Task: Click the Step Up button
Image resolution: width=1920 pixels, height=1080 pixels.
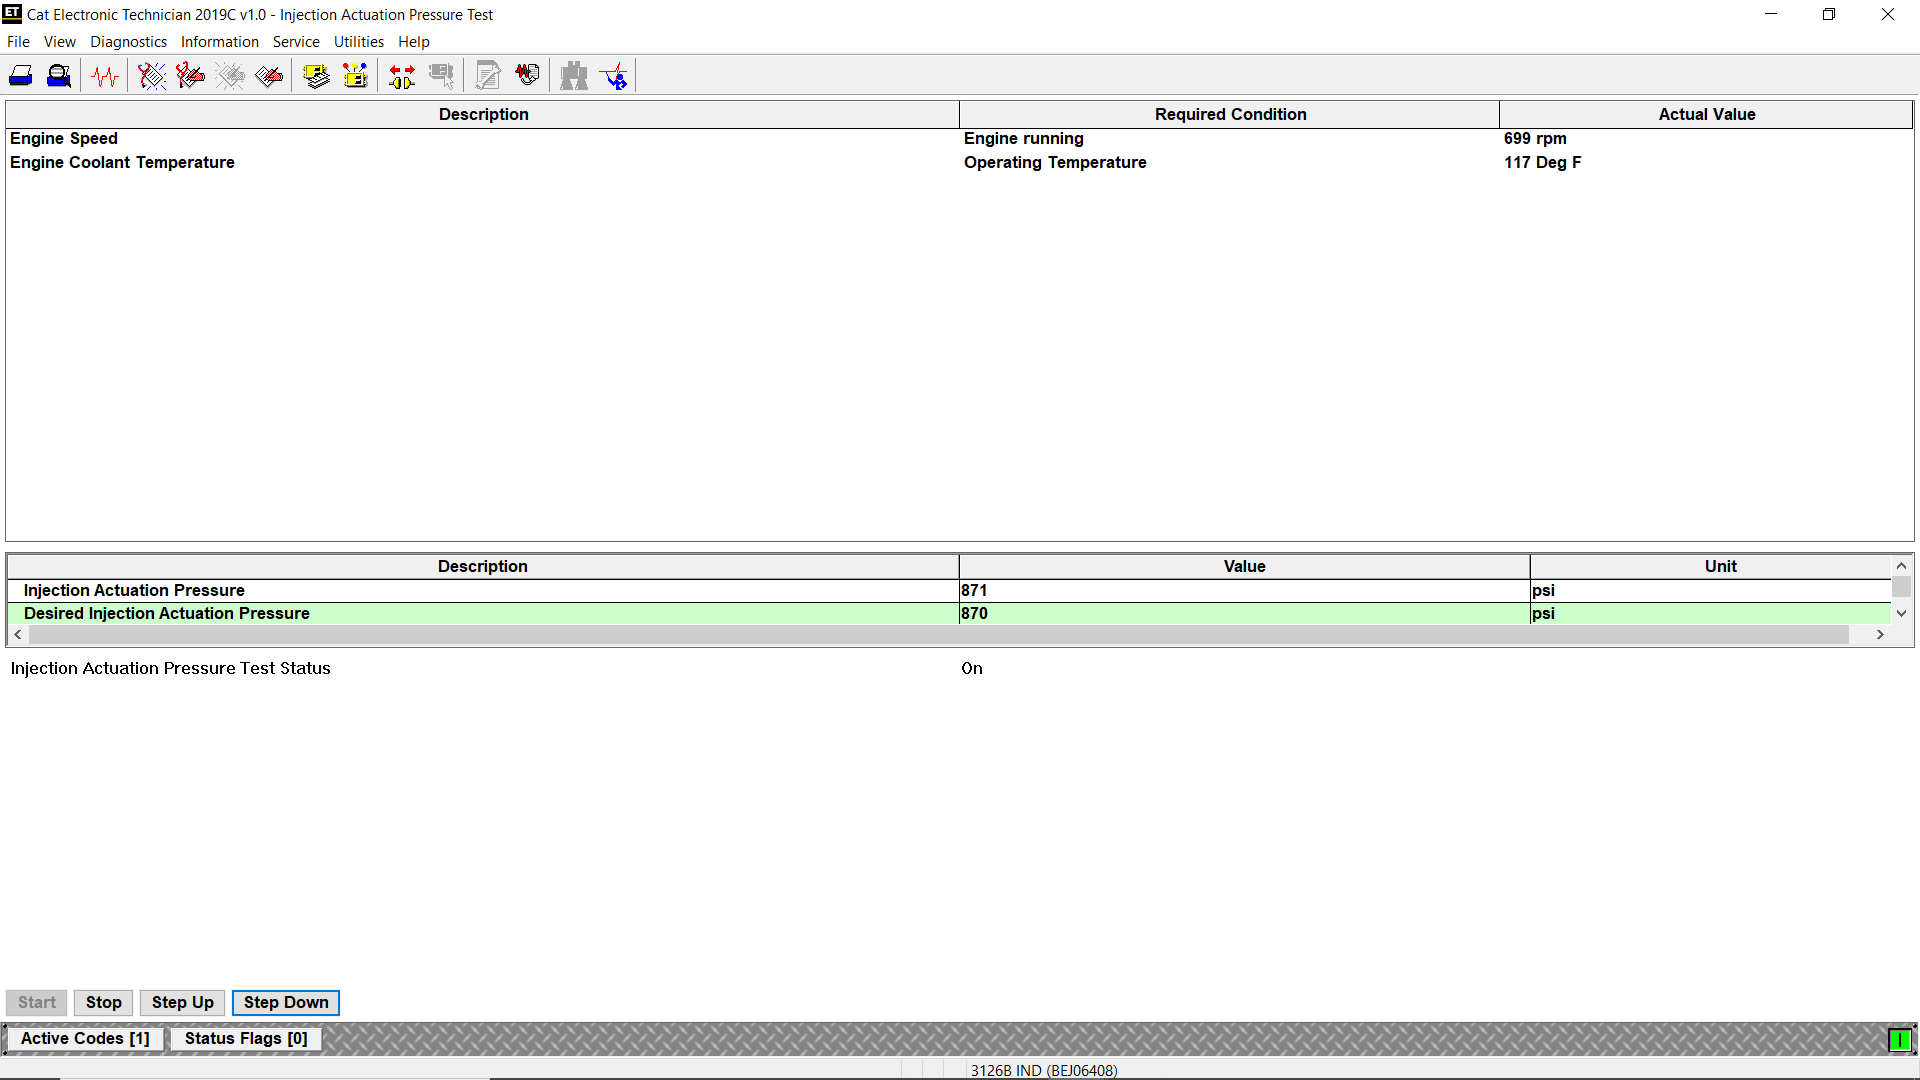Action: point(183,1003)
